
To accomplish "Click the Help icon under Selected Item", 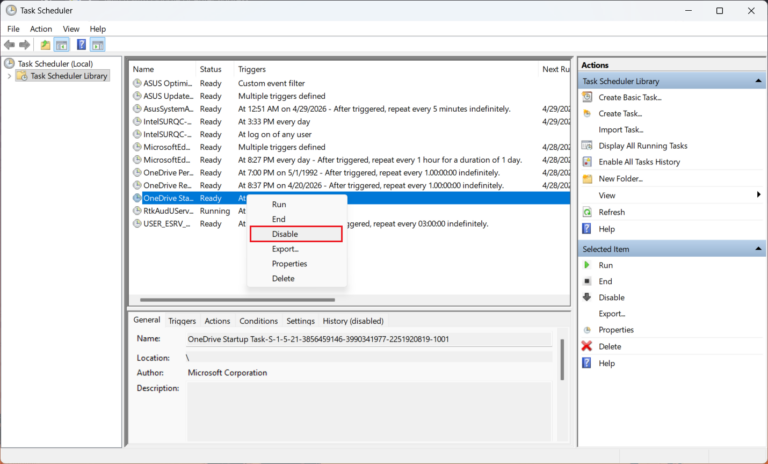I will click(587, 363).
